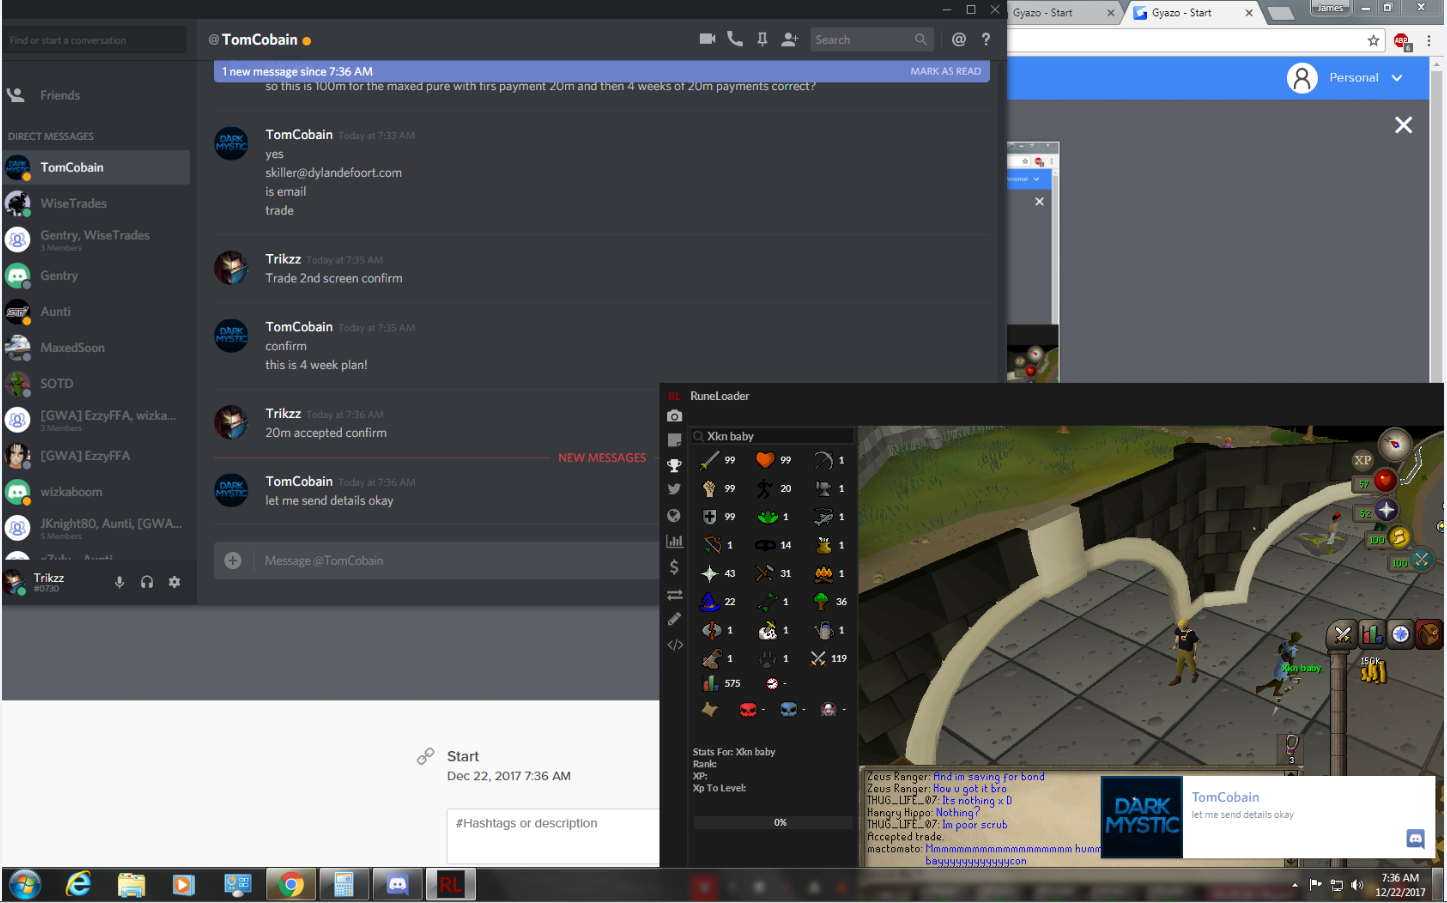1447x903 pixels.
Task: Click the Woodcutting tree skill icon
Action: click(x=821, y=601)
